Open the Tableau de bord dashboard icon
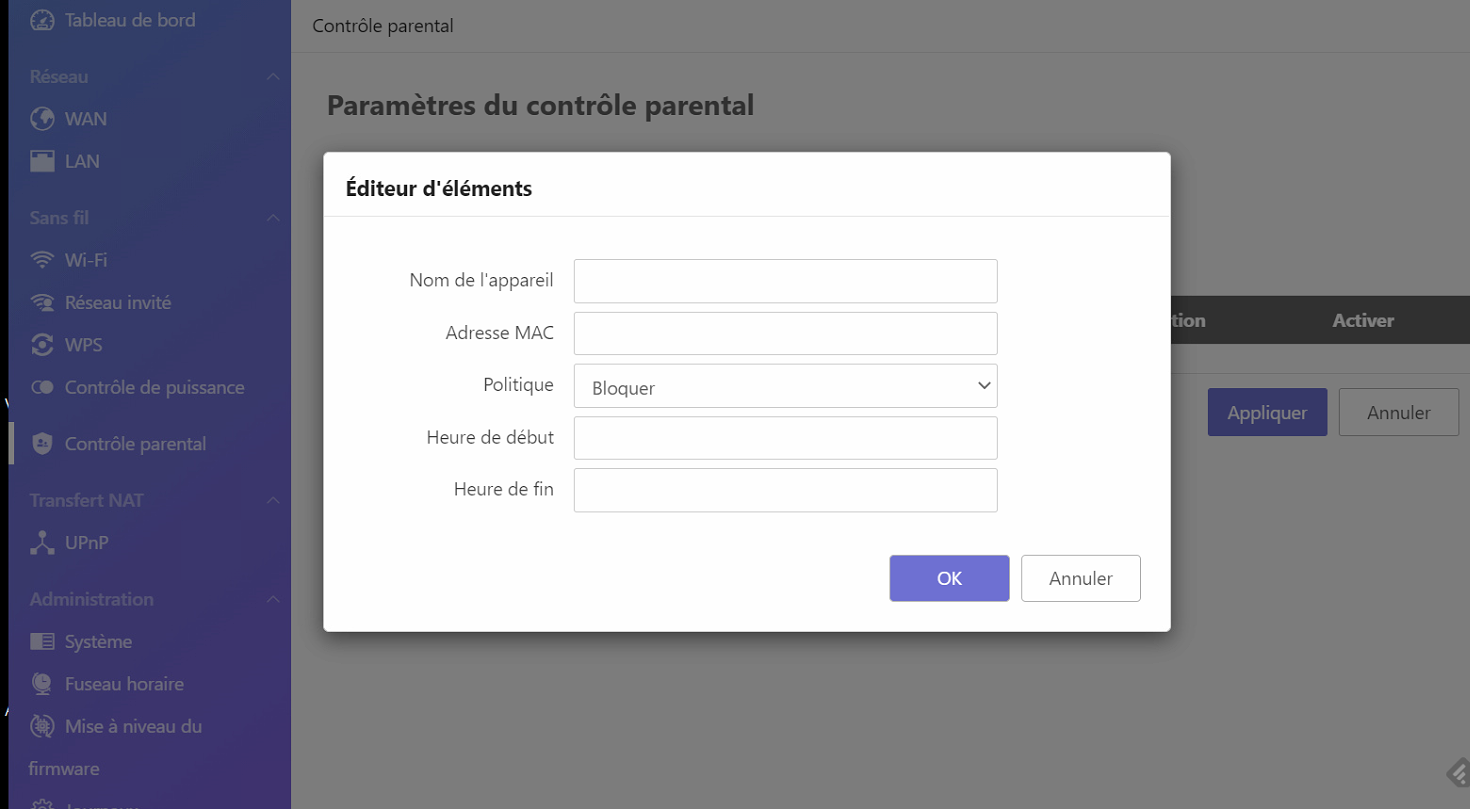This screenshot has width=1470, height=809. (x=42, y=19)
